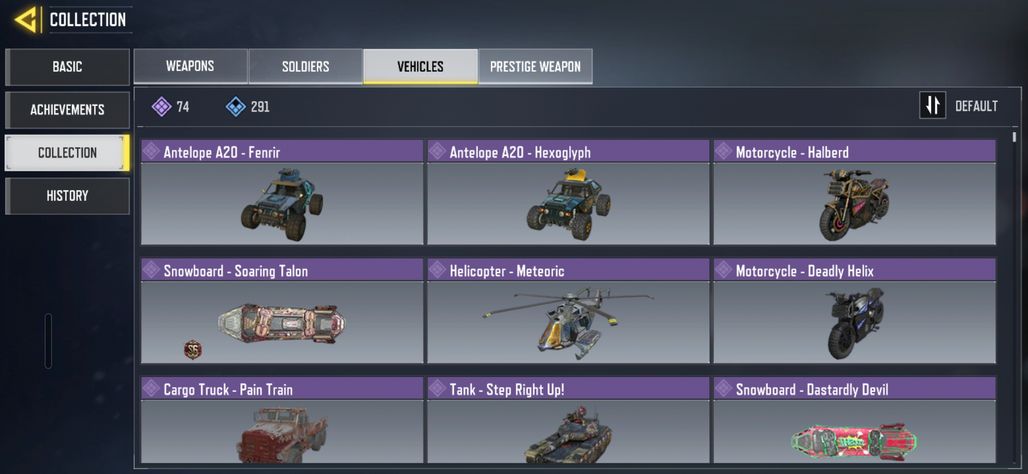Click the yellow back arrow icon
This screenshot has height=474, width=1028.
coord(27,20)
